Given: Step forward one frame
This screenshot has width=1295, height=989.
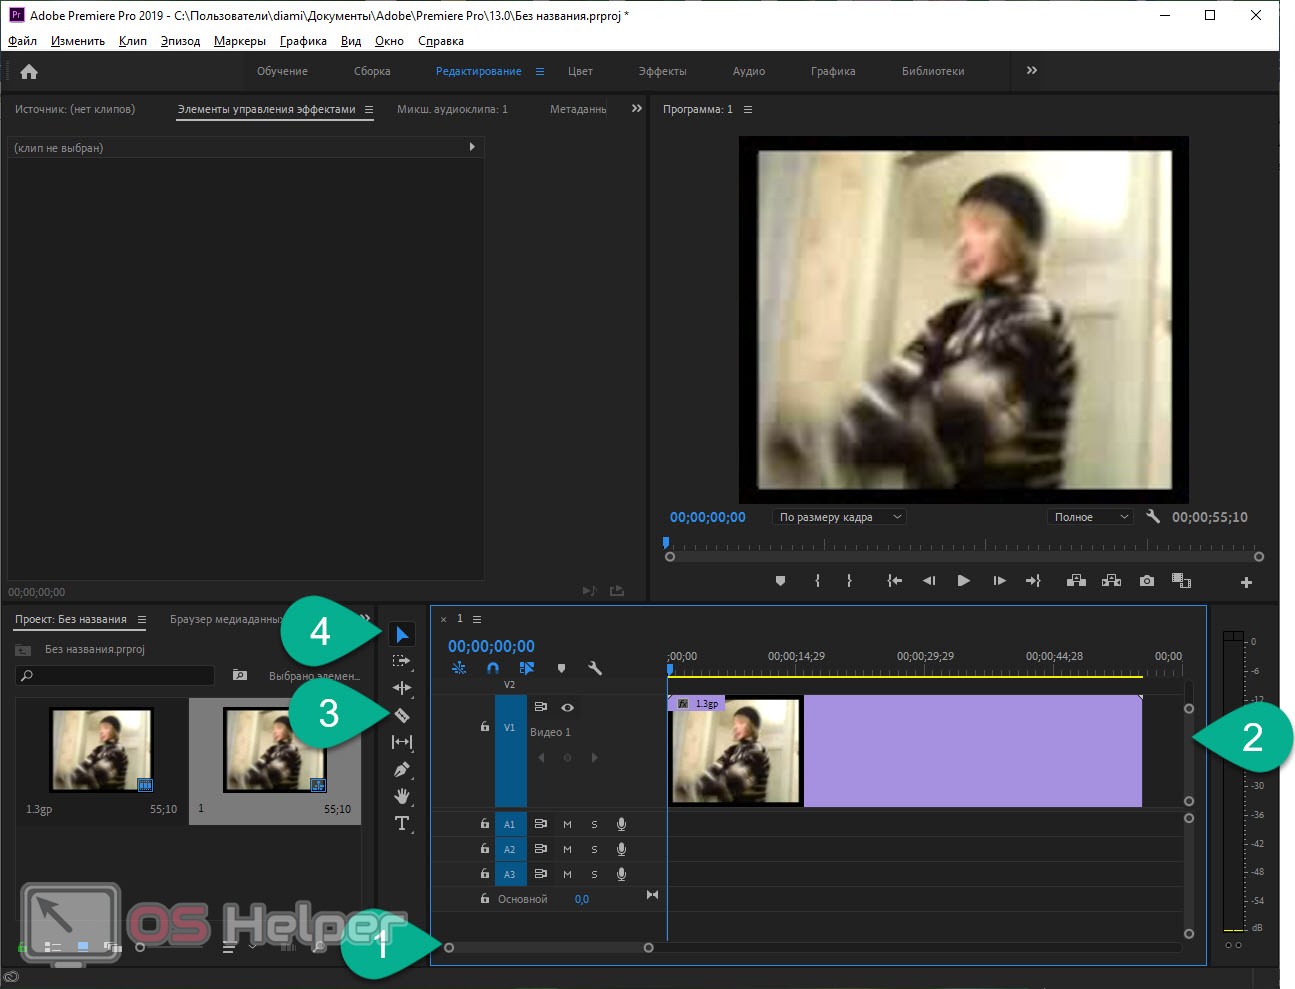Looking at the screenshot, I should coord(999,581).
